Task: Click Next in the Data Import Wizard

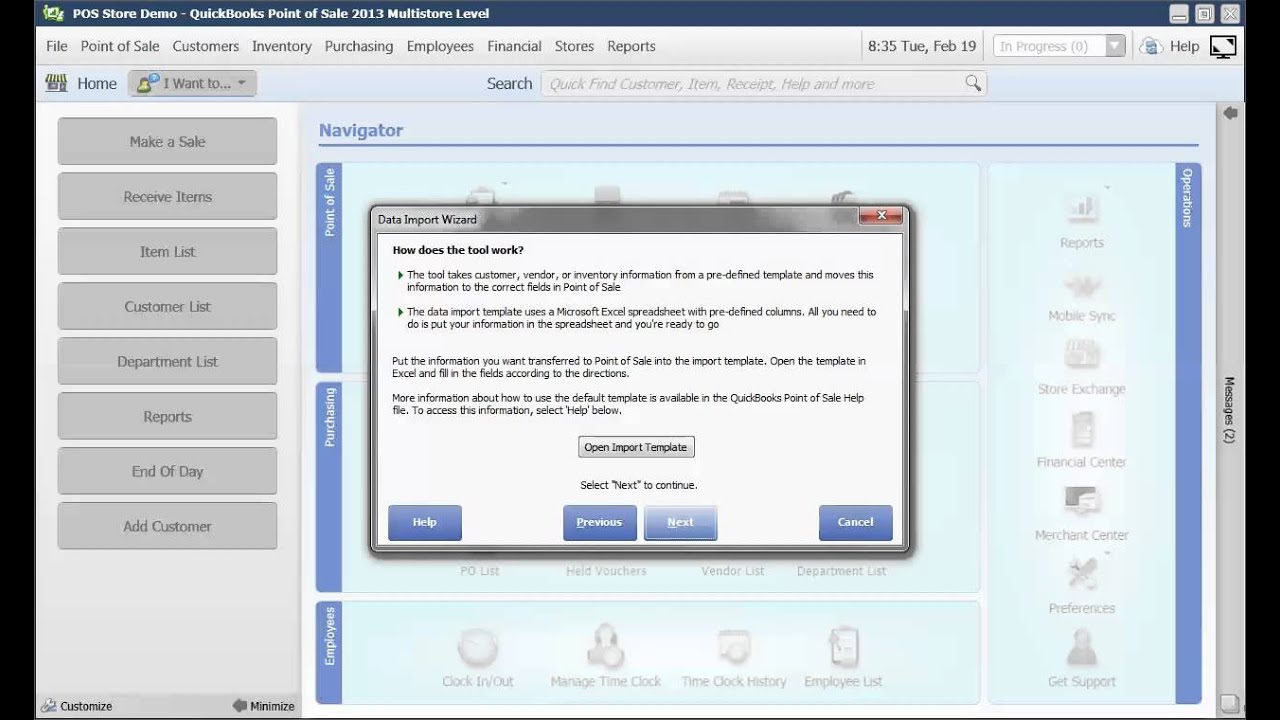Action: [x=680, y=522]
